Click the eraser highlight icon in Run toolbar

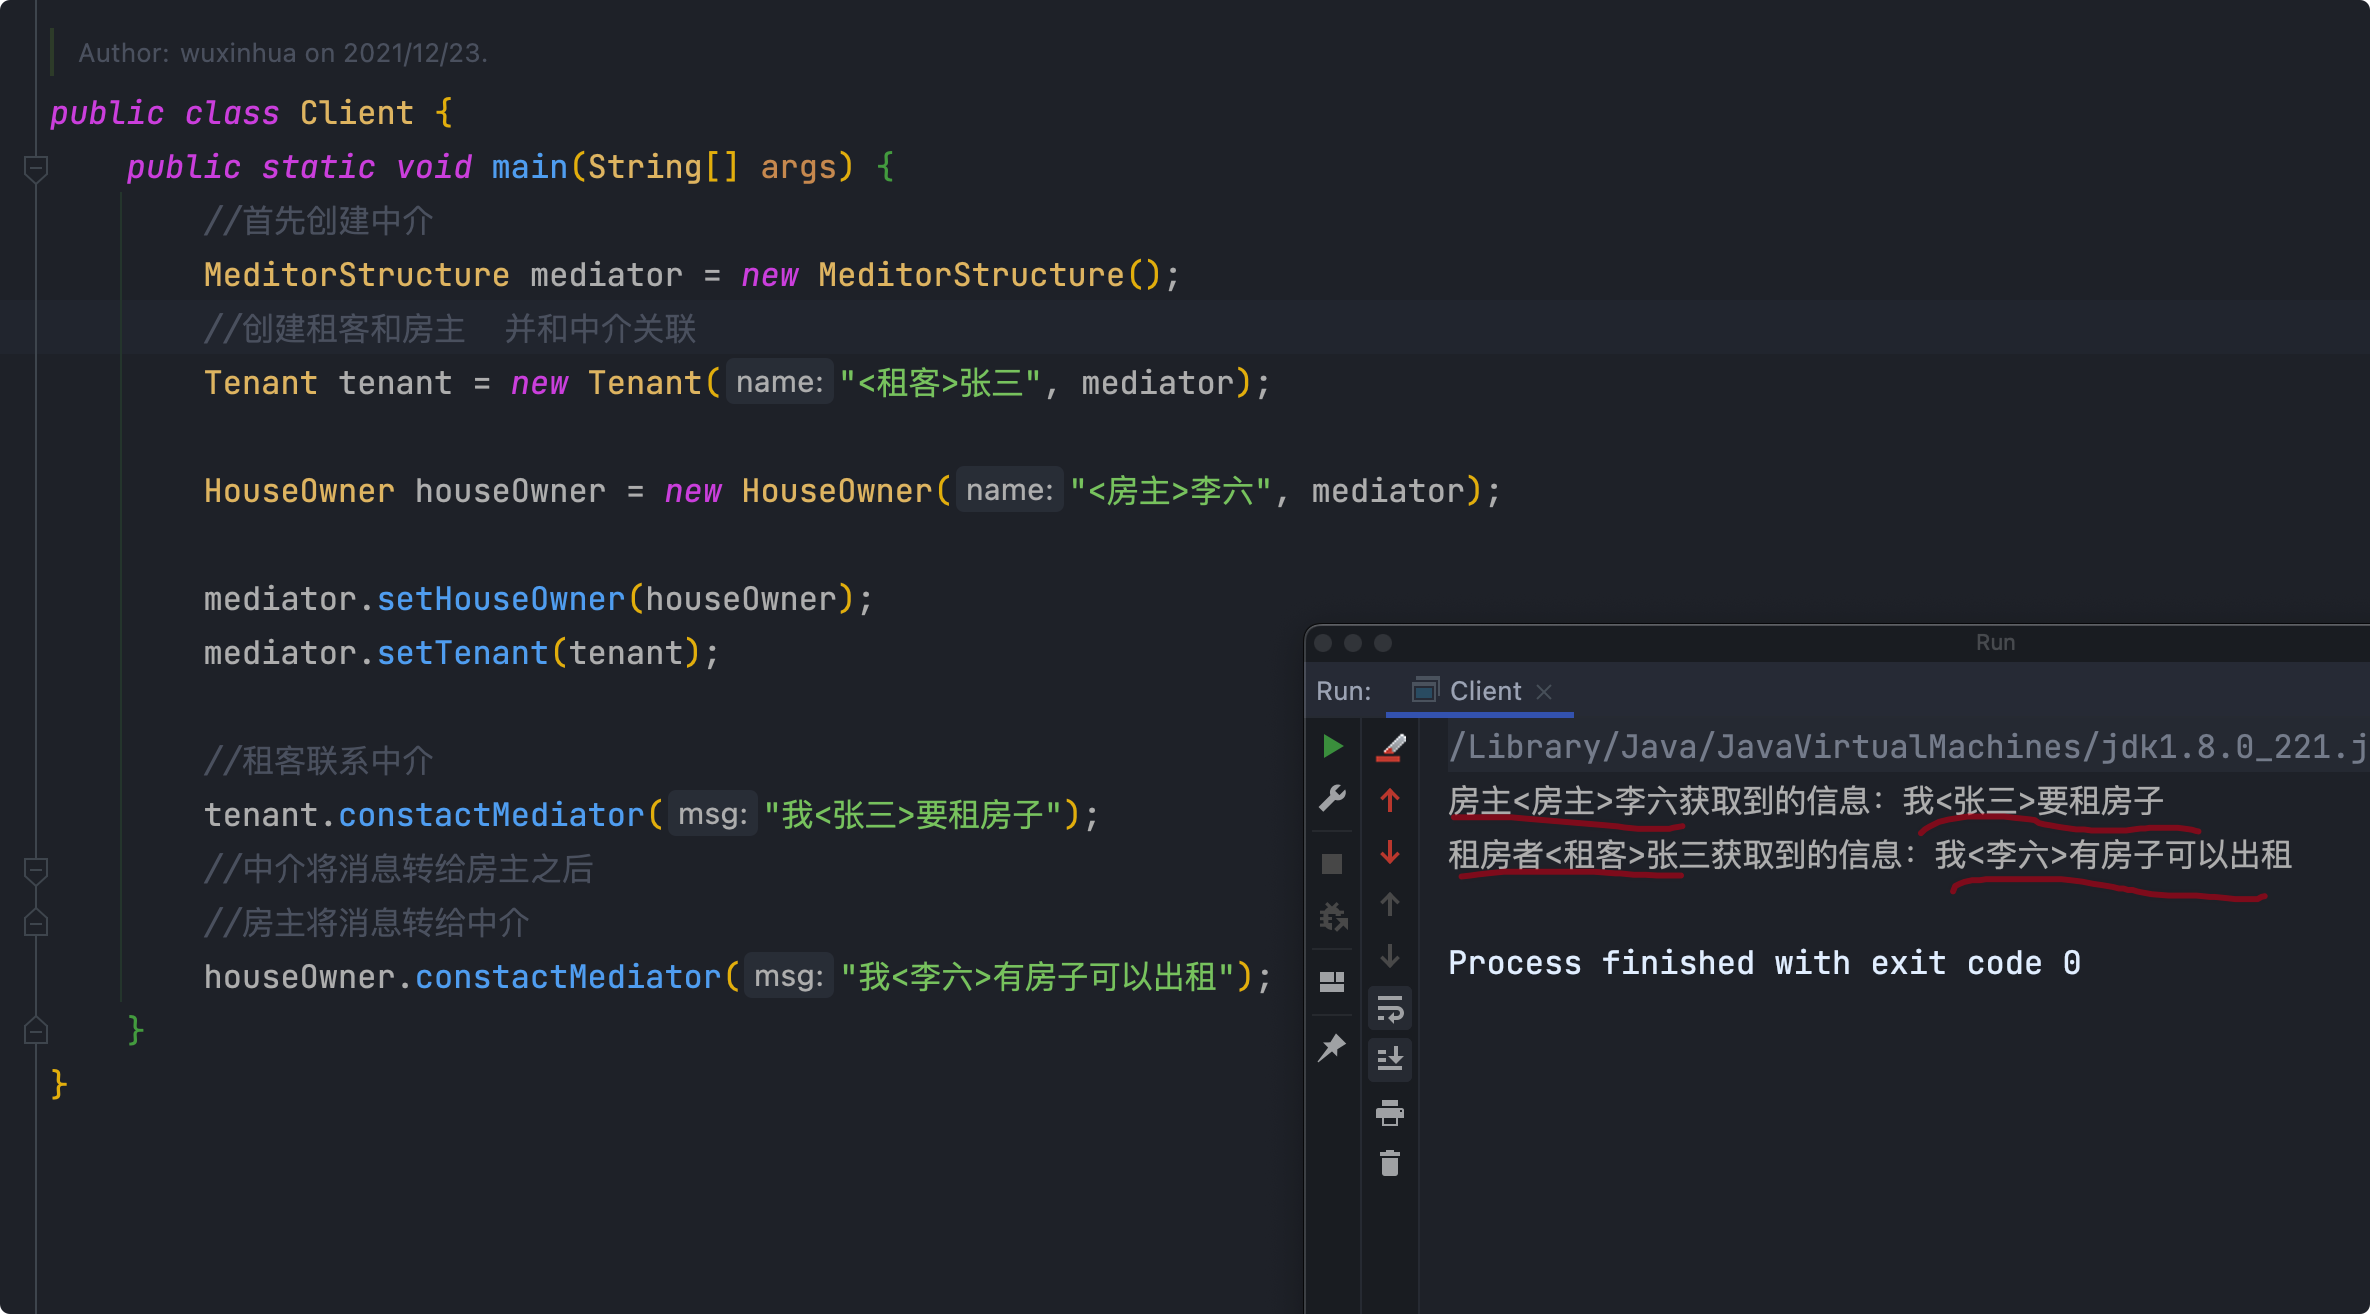pos(1390,747)
